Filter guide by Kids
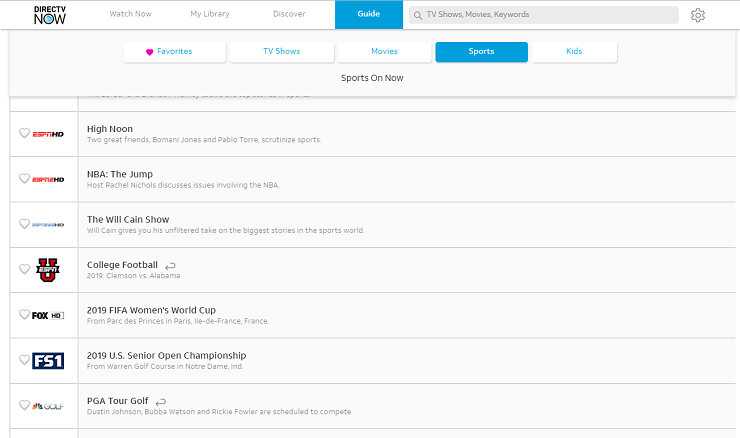740x438 pixels. pos(574,52)
